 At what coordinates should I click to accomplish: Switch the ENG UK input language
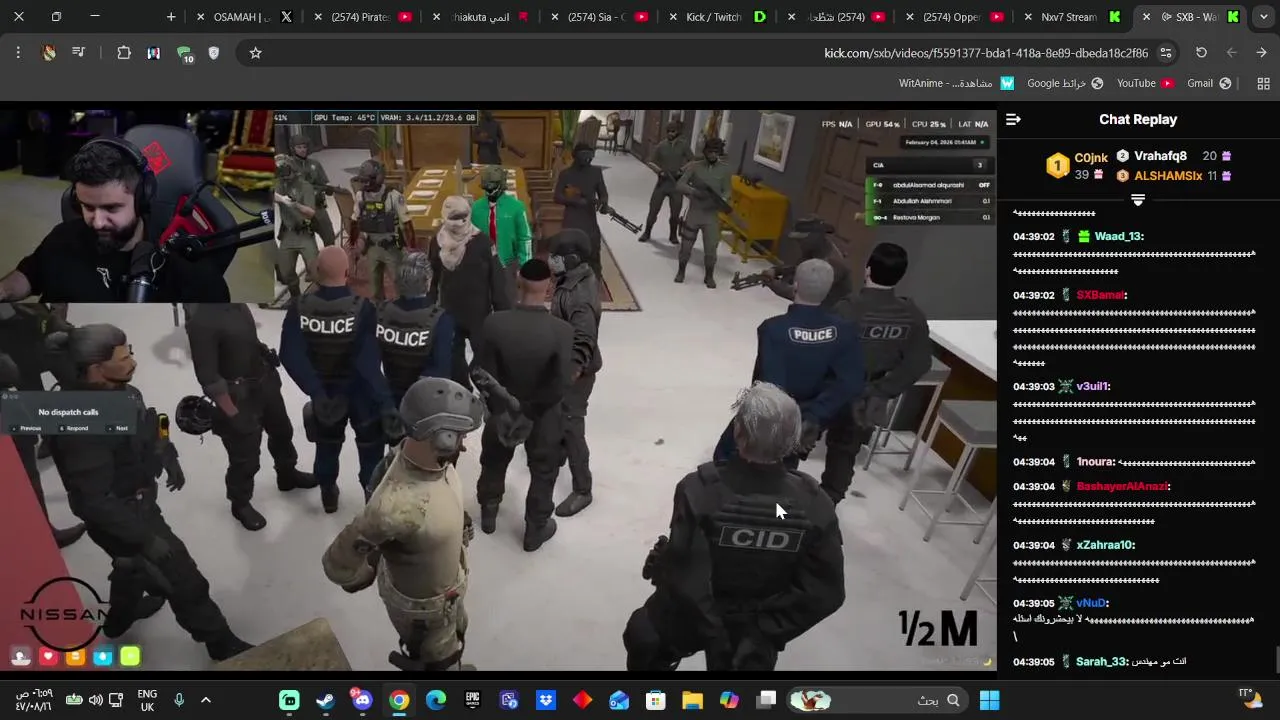click(x=147, y=700)
